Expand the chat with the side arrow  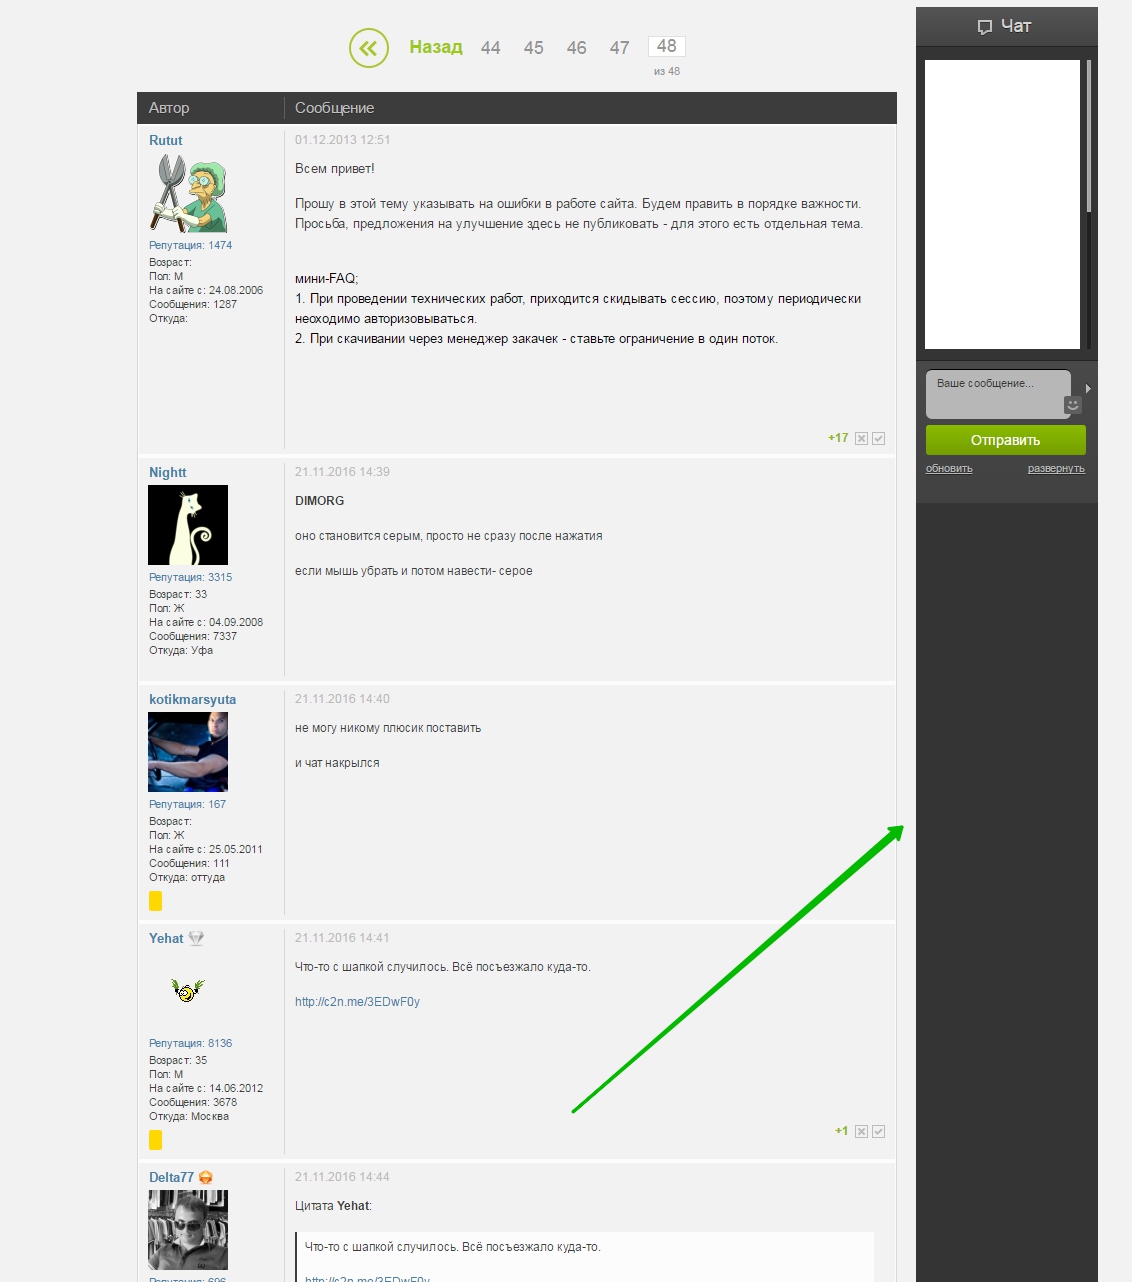coord(1088,388)
